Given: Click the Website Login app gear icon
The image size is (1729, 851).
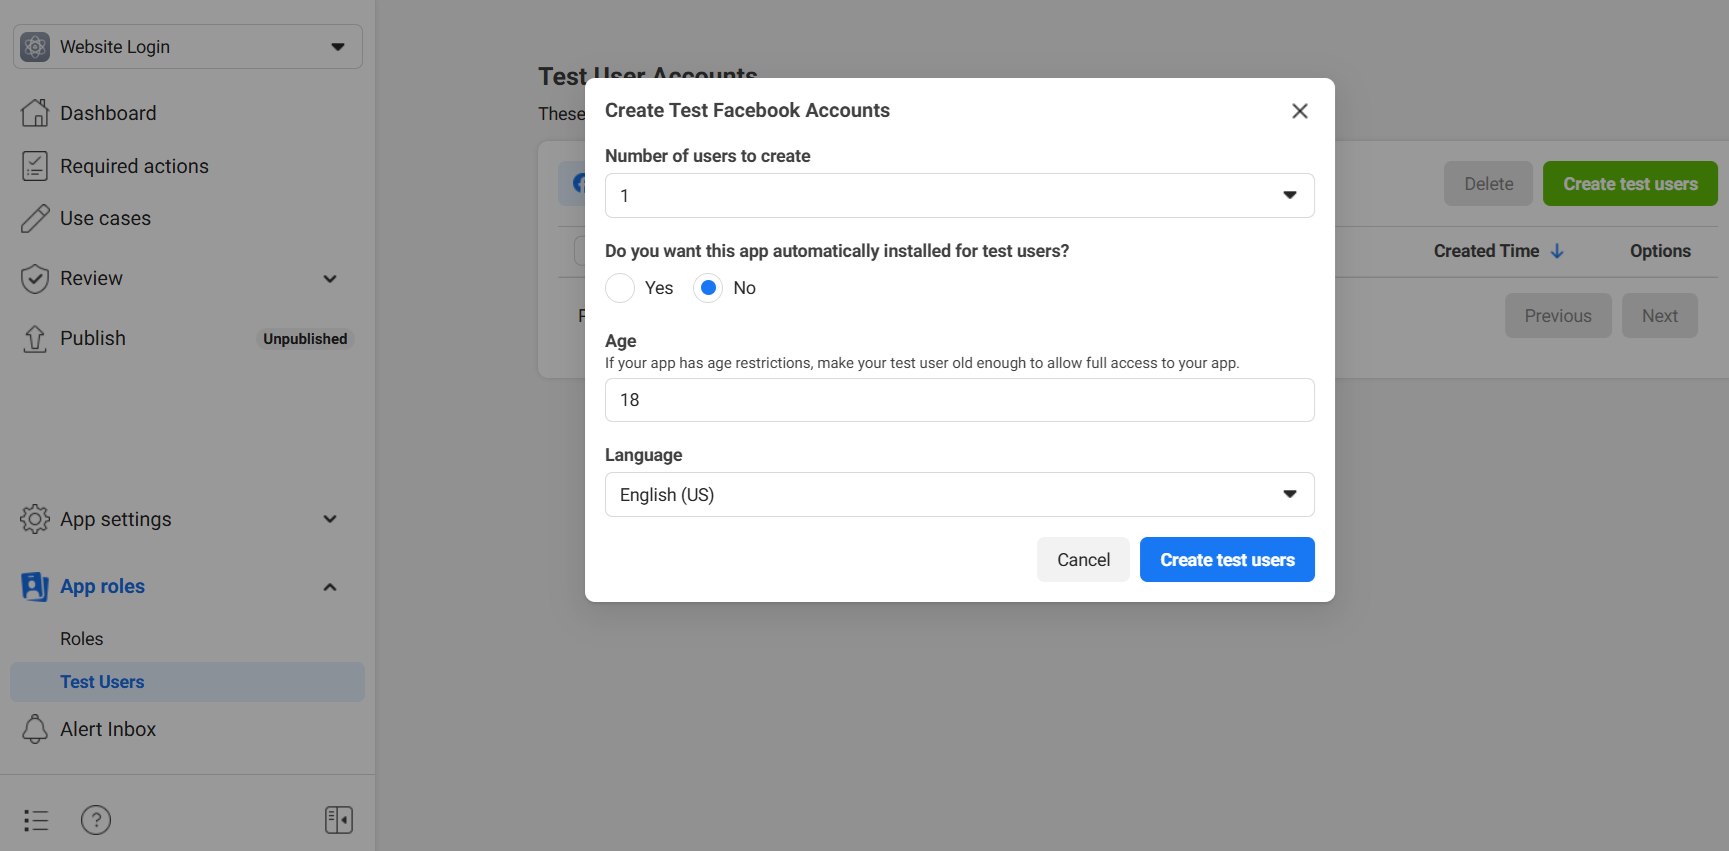Looking at the screenshot, I should click(35, 47).
